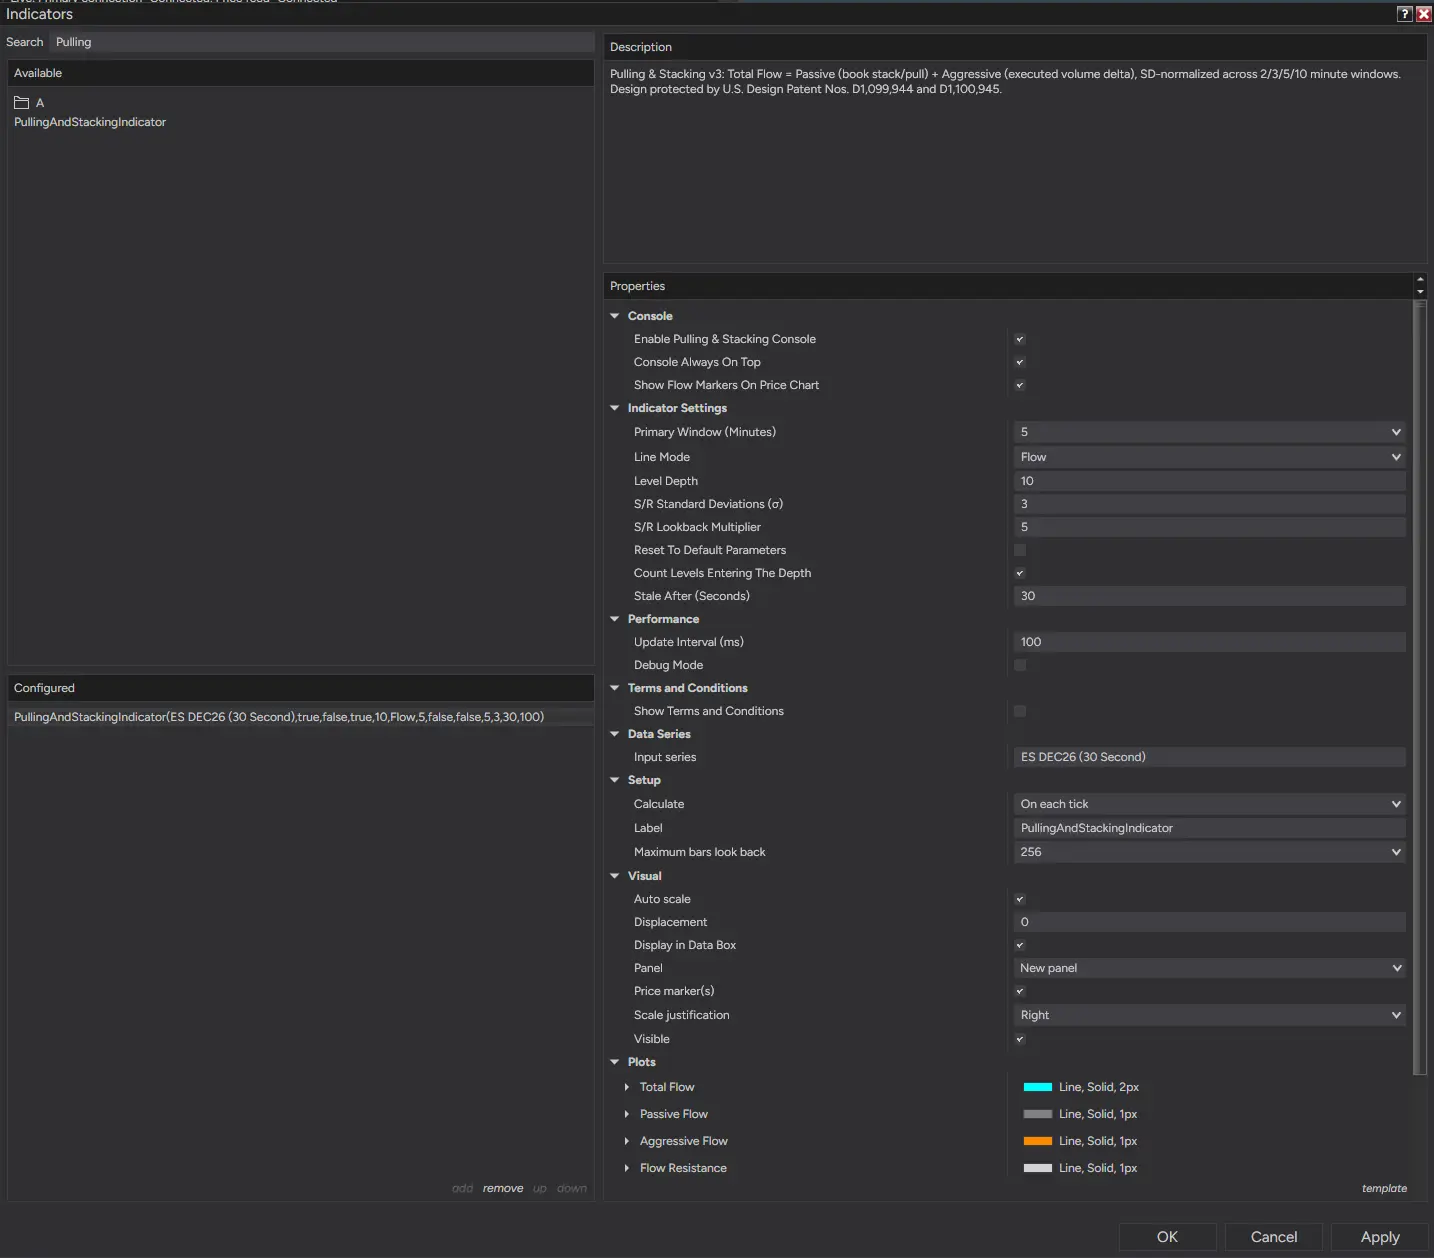Click the Level Depth input field
1434x1258 pixels.
[x=1210, y=481]
